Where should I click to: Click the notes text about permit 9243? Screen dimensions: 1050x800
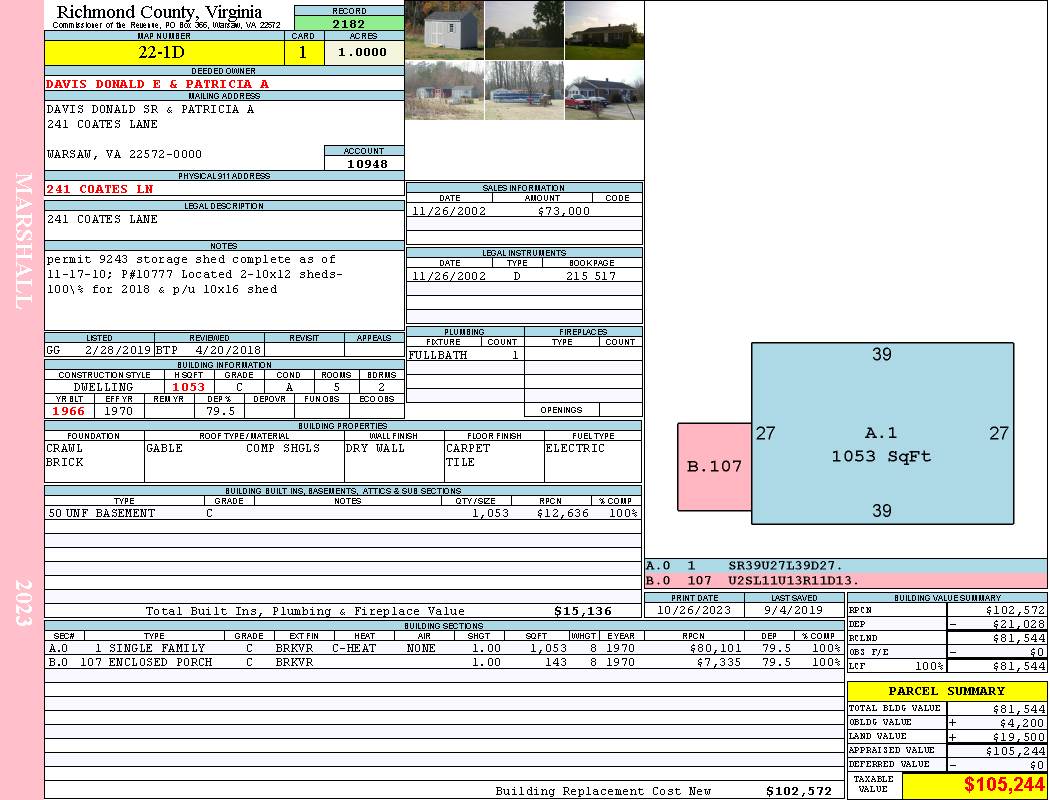pos(195,274)
